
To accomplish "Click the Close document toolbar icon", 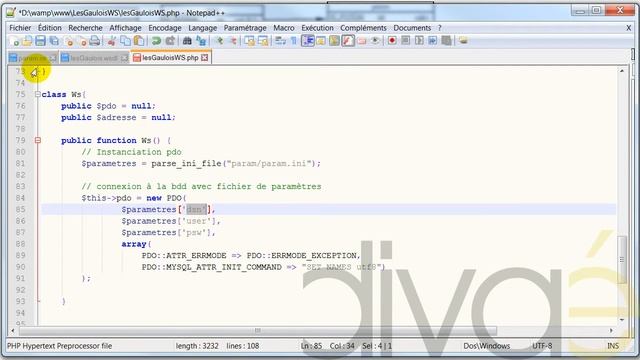I will pyautogui.click(x=69, y=41).
